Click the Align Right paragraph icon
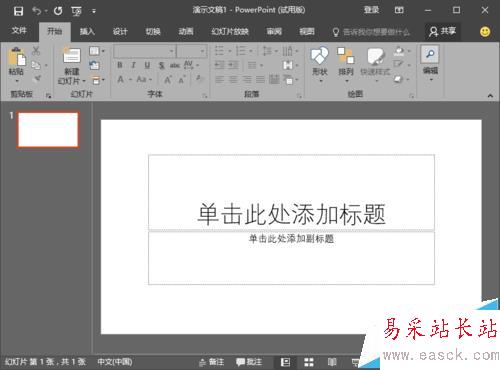Screen dimensions: 500x370 coord(247,80)
